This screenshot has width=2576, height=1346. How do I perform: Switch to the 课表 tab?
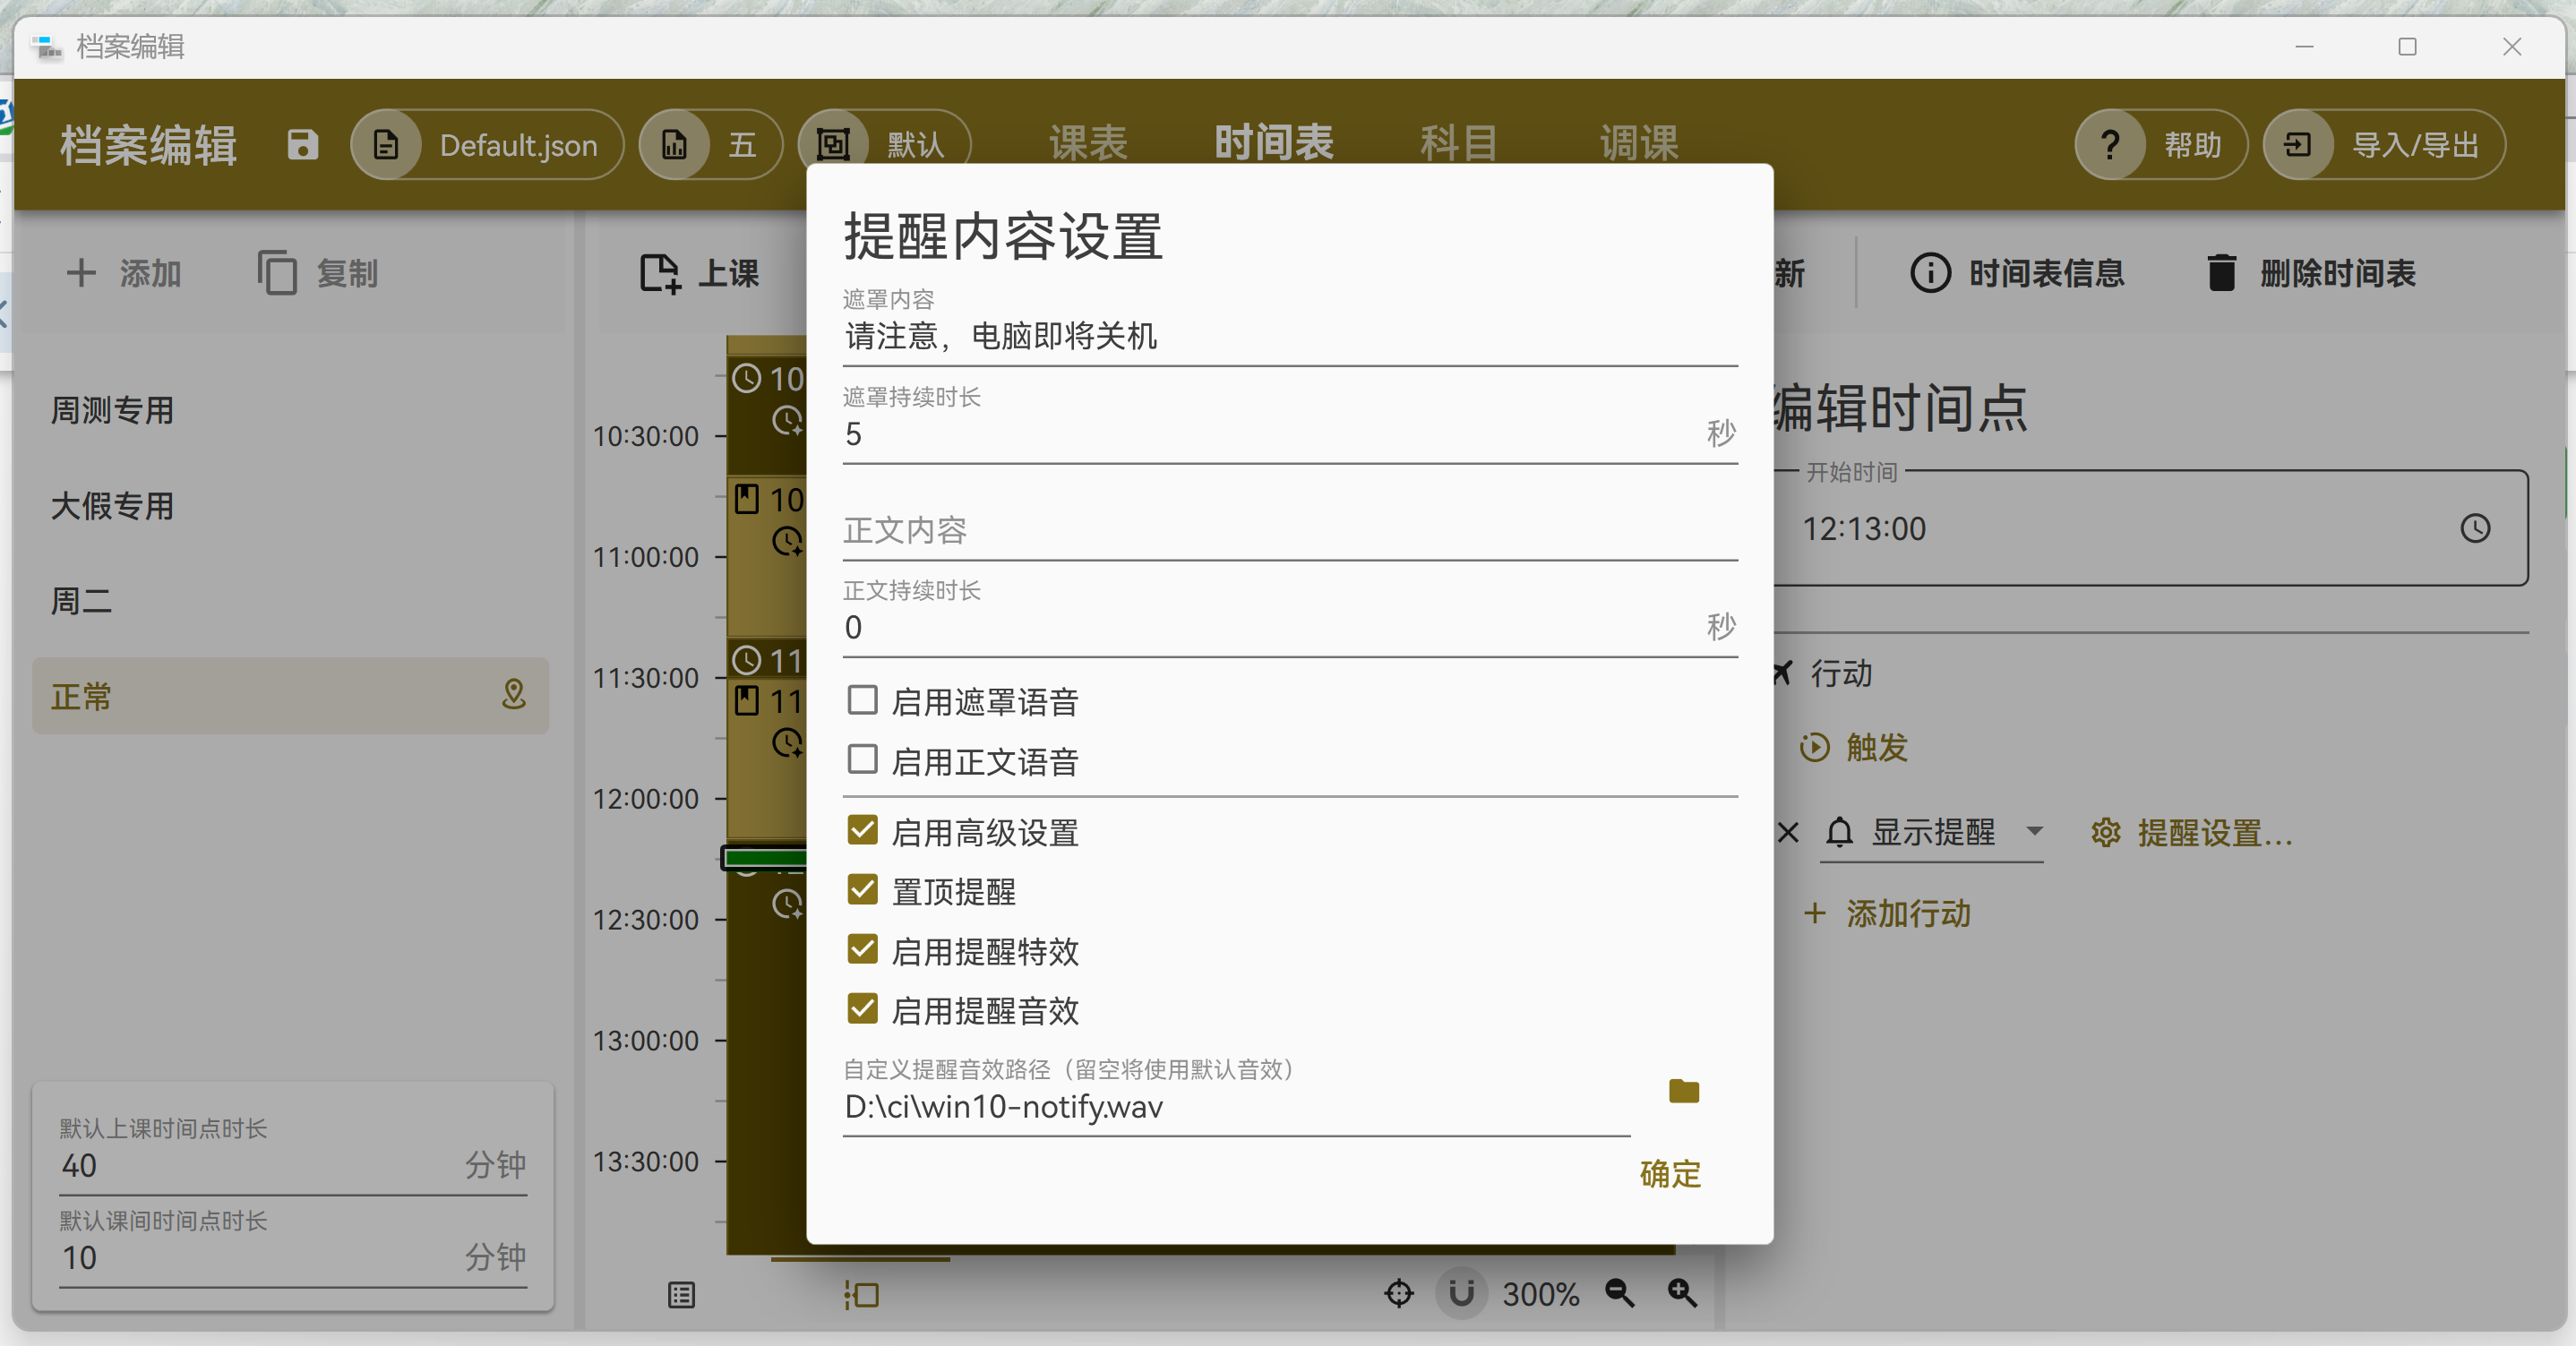[1088, 143]
